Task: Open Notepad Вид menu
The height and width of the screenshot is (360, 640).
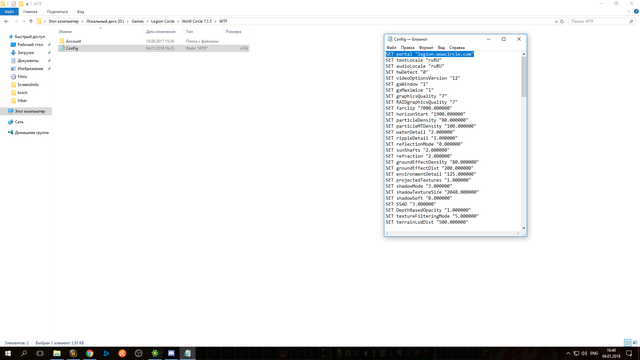Action: click(441, 48)
